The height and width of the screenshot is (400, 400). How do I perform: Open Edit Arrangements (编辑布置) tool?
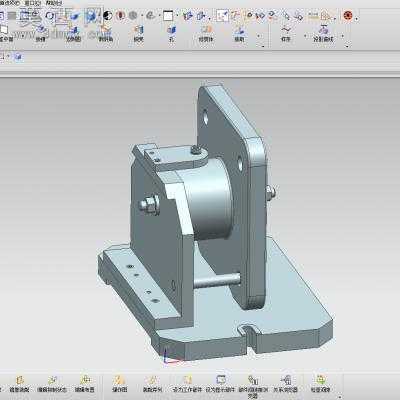[85, 384]
